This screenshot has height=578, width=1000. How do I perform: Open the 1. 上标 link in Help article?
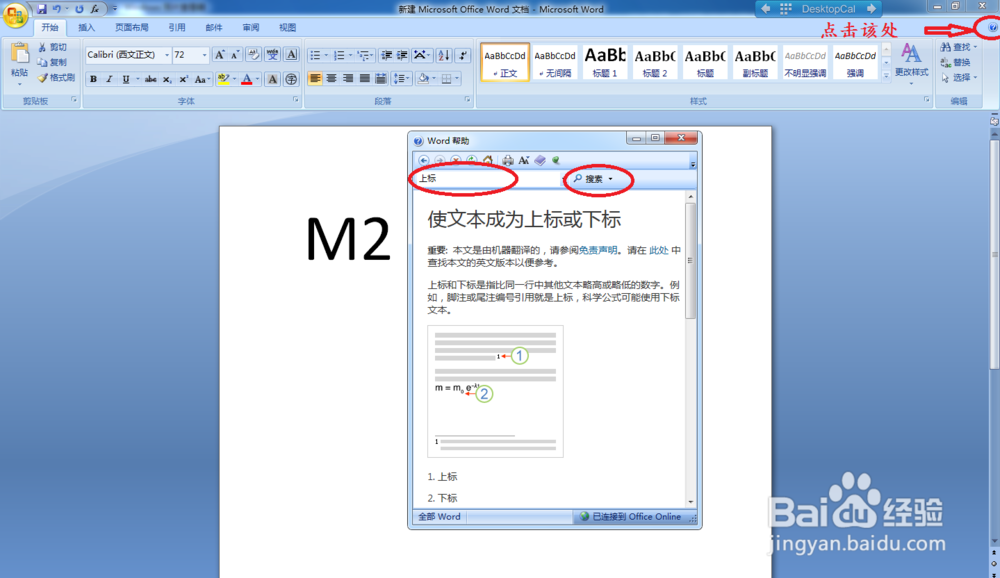tap(447, 477)
